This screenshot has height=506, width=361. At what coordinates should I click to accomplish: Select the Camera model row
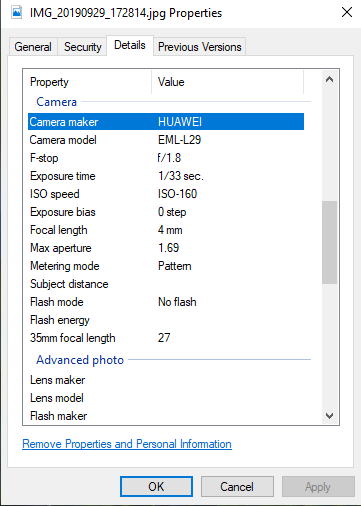point(166,140)
